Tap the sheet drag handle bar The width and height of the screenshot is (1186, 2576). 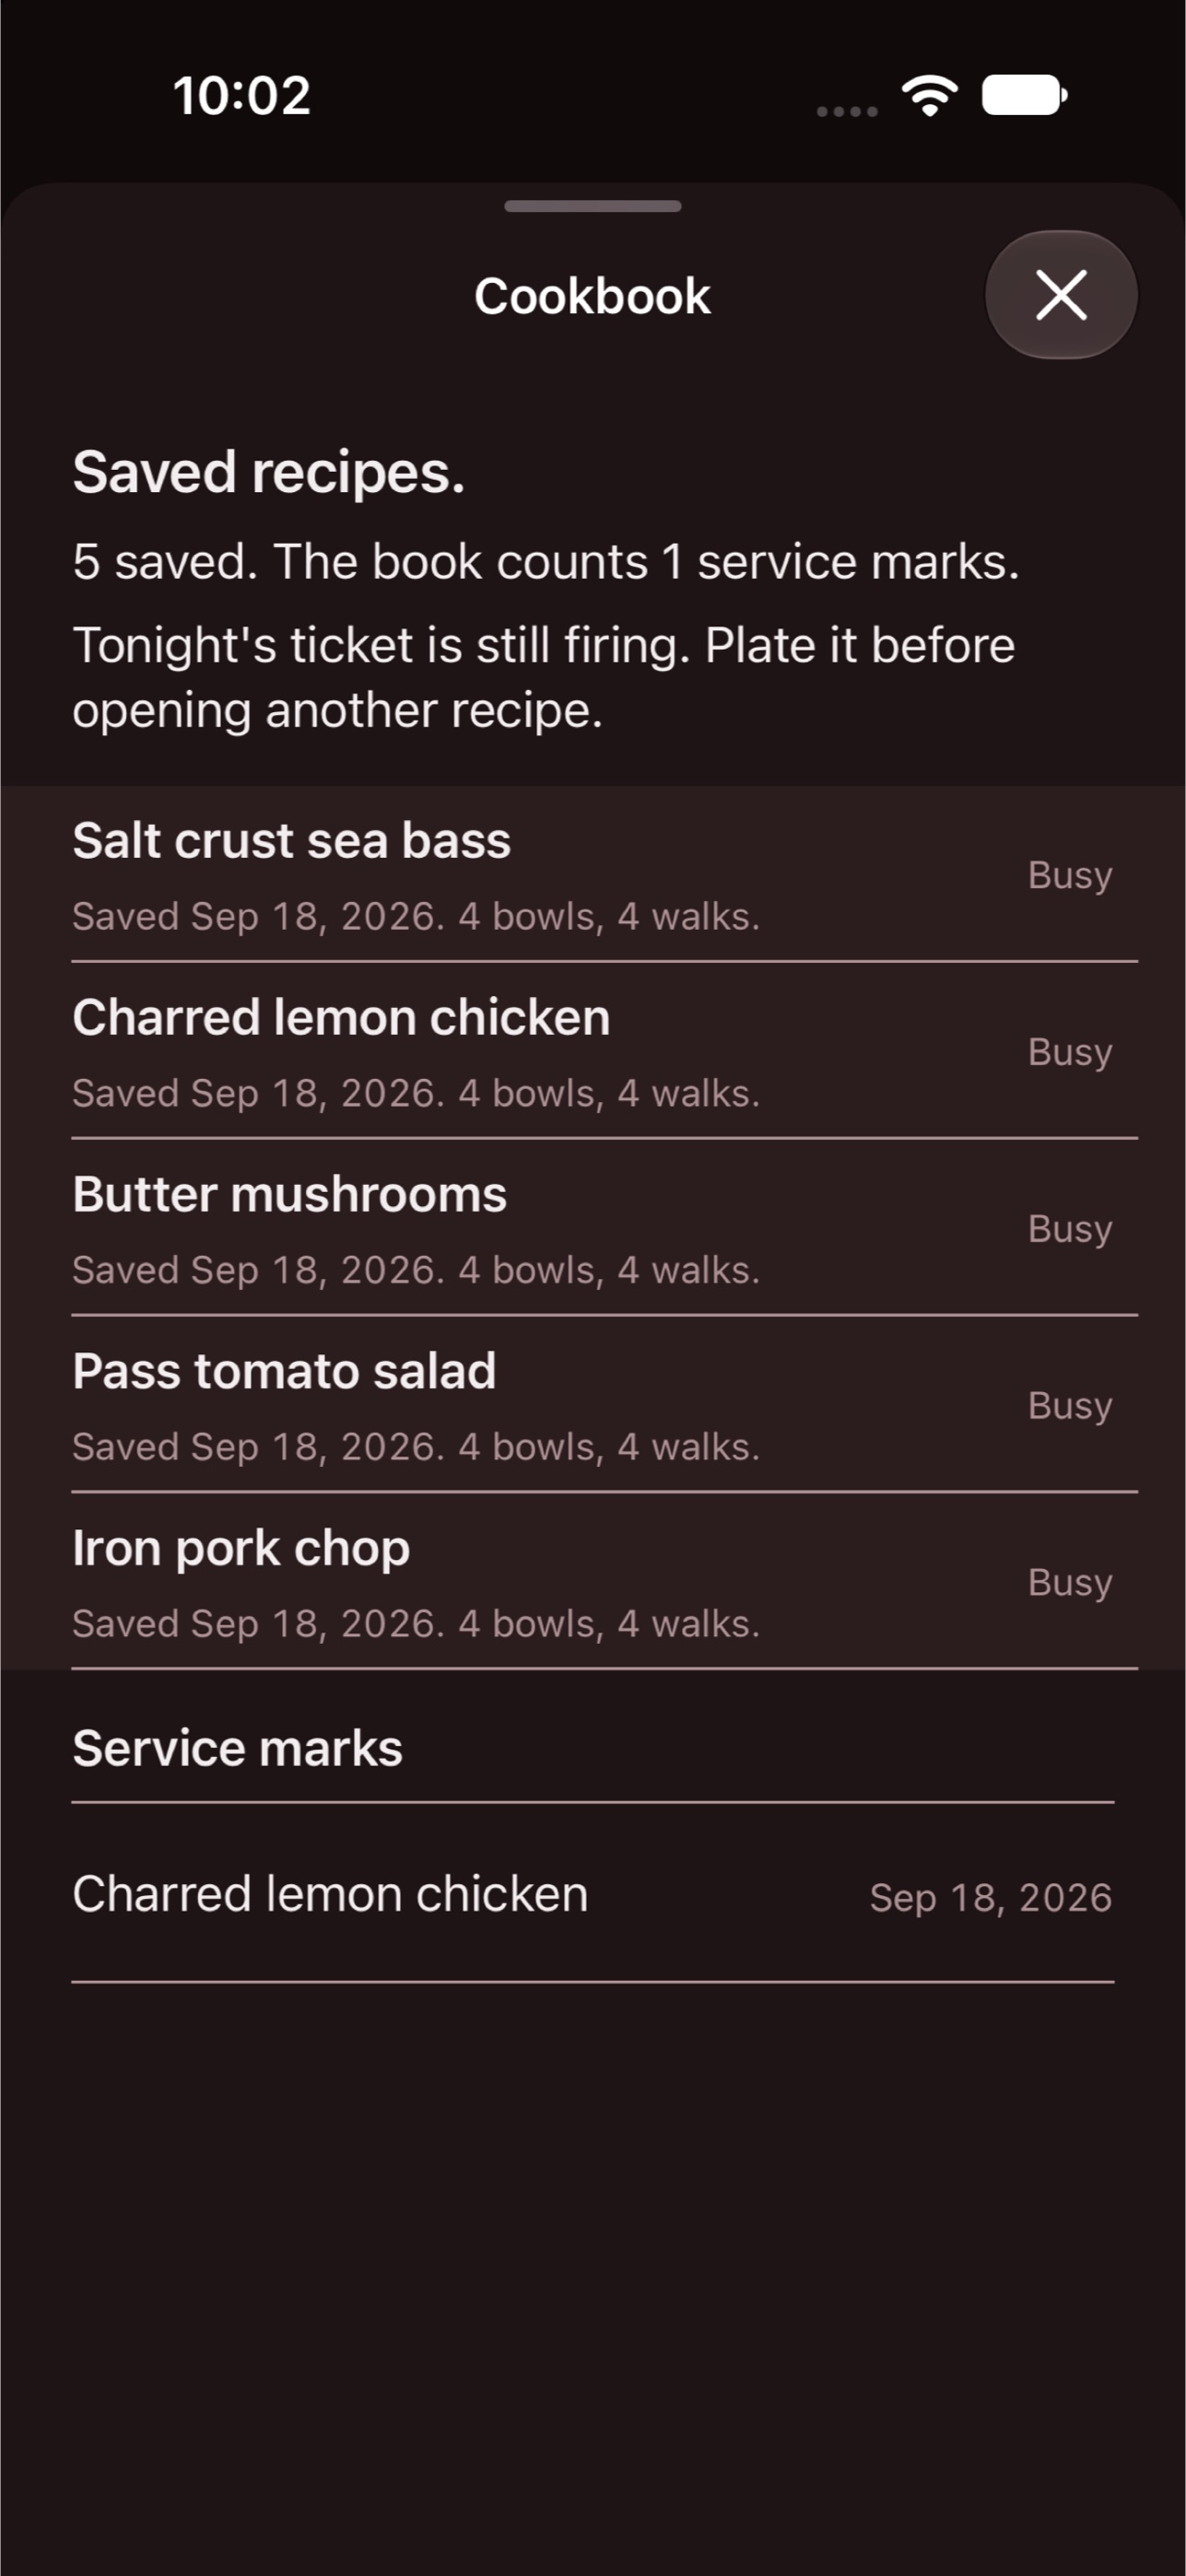pyautogui.click(x=593, y=206)
